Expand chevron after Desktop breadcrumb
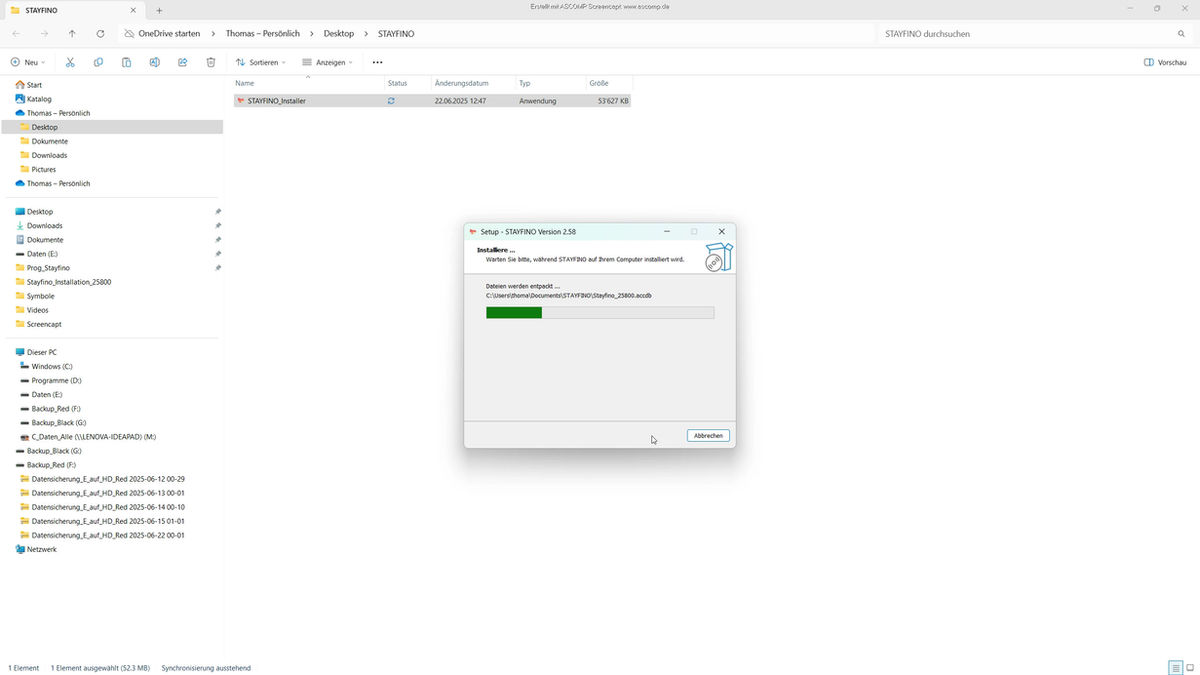The image size is (1200, 675). click(364, 33)
